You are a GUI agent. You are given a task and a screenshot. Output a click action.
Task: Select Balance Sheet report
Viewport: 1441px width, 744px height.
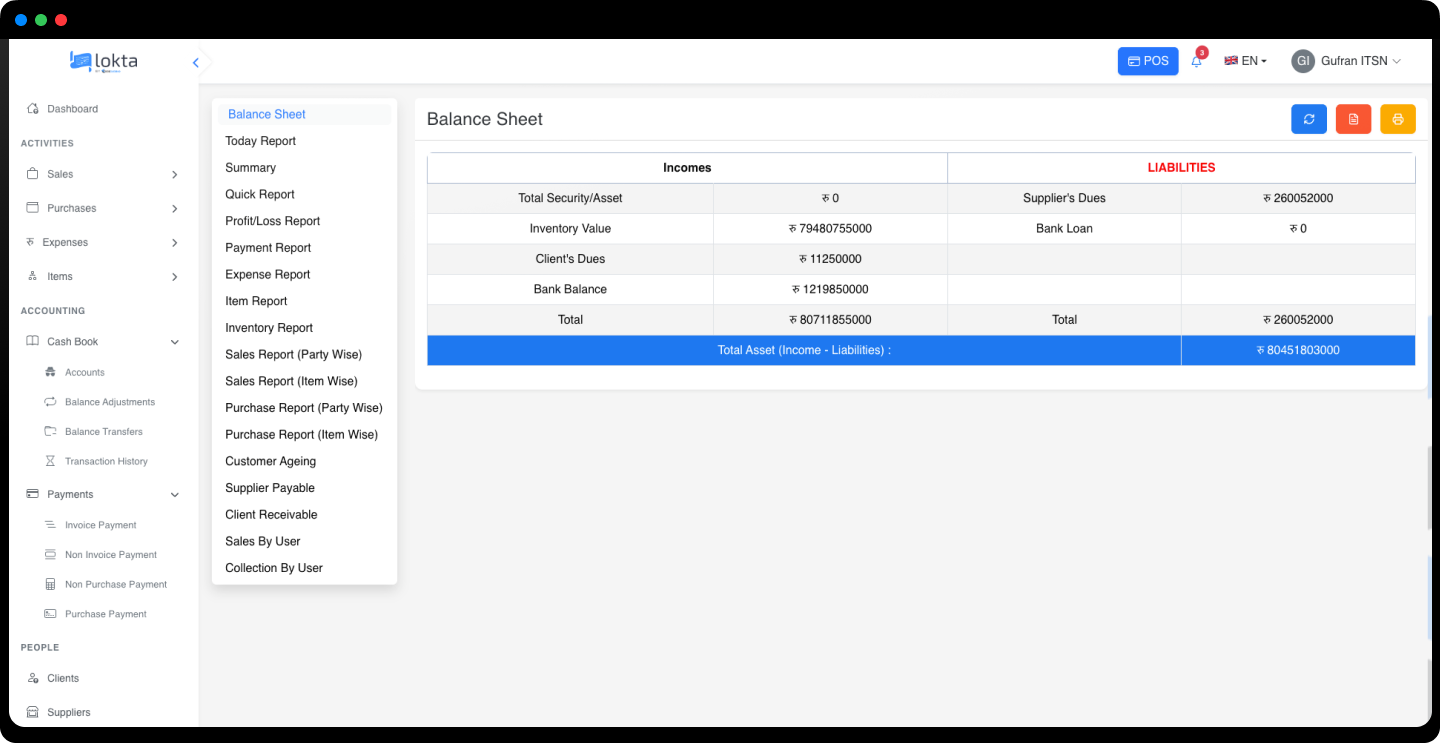click(305, 114)
